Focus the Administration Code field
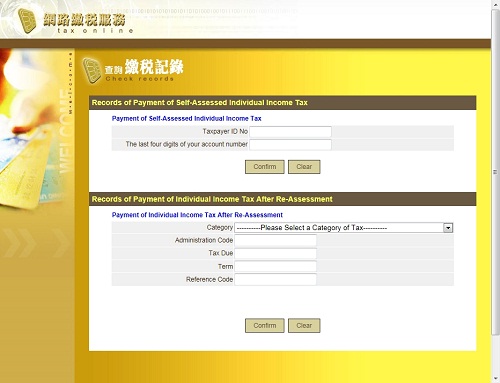This screenshot has width=500, height=383. [275, 240]
